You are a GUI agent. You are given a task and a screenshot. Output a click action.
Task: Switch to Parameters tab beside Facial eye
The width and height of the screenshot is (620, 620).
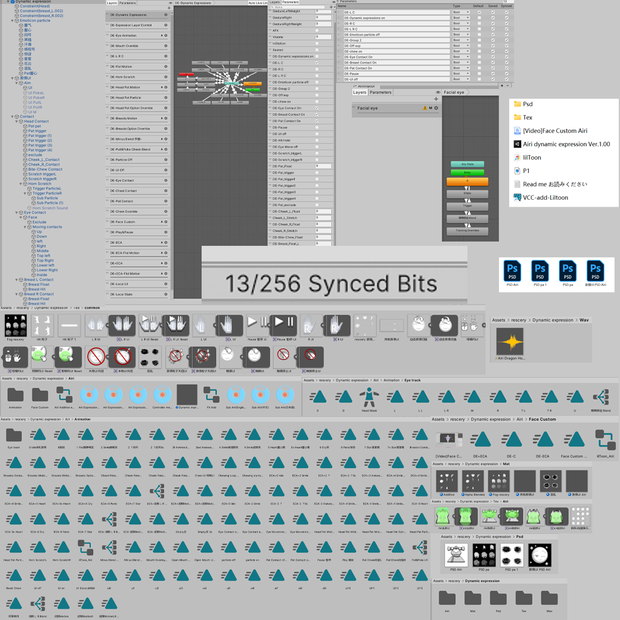(x=380, y=92)
